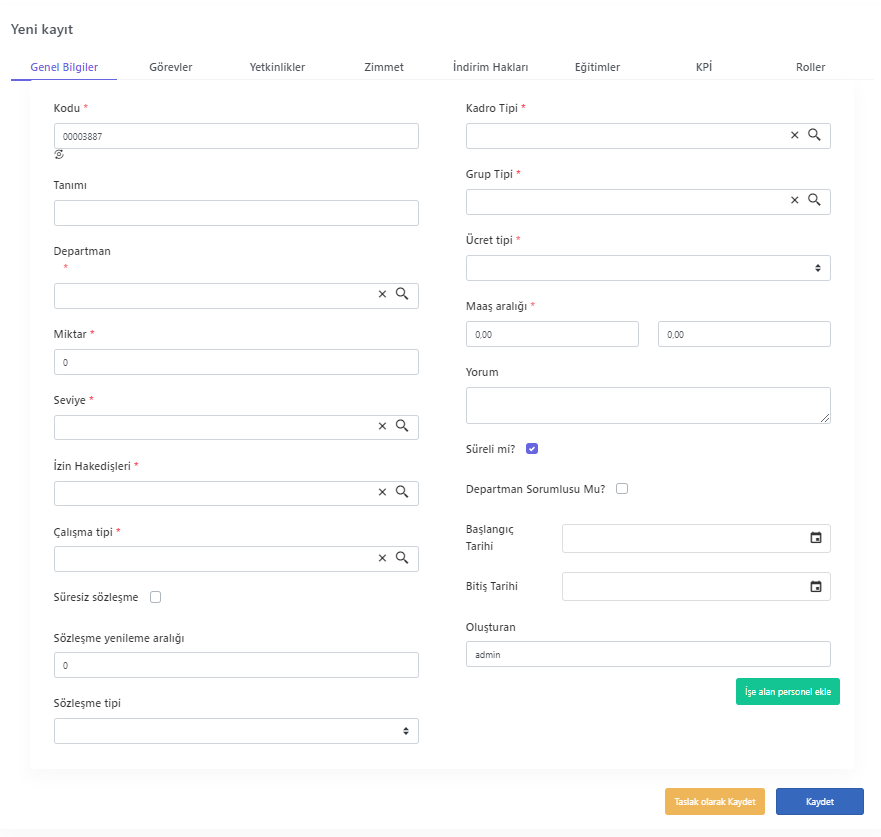Search for a Grup Tipi
Screen dimensions: 881x837
coord(814,200)
